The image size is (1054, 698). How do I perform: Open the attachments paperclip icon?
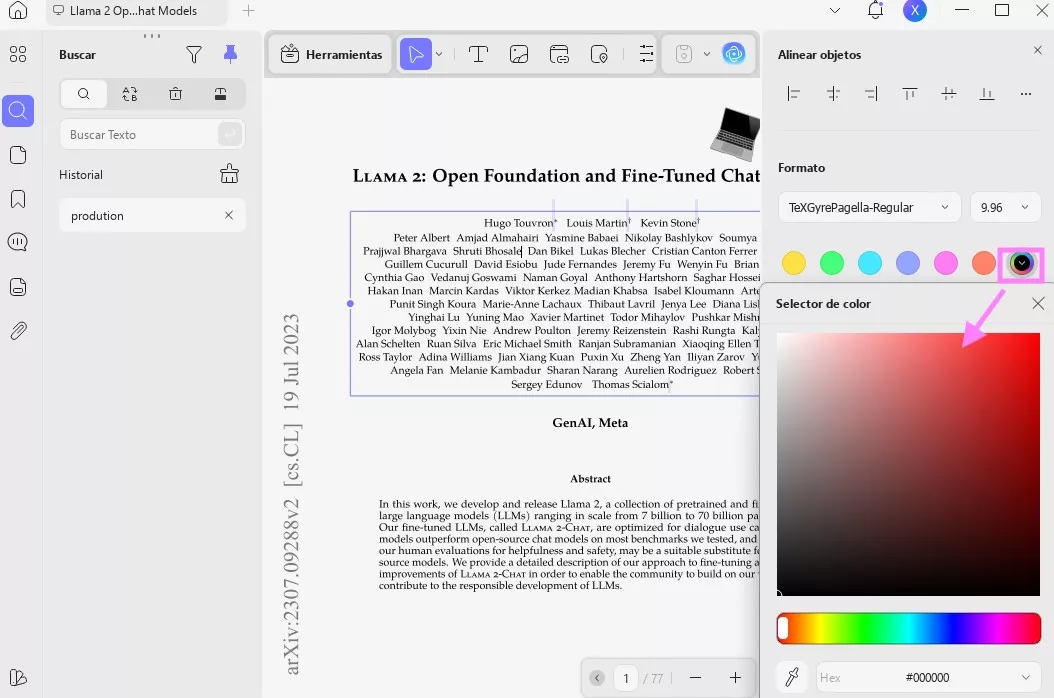[18, 331]
